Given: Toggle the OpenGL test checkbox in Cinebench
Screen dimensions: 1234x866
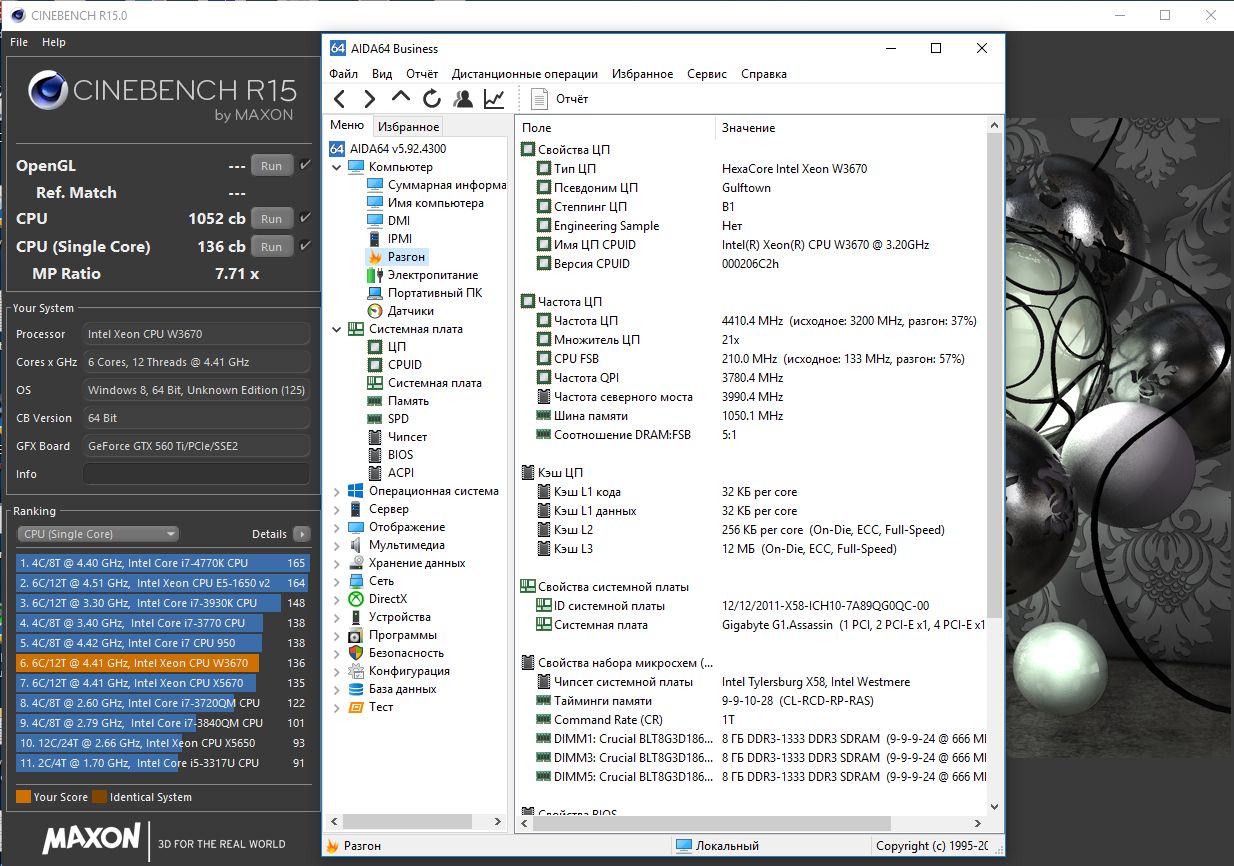Looking at the screenshot, I should [x=306, y=165].
